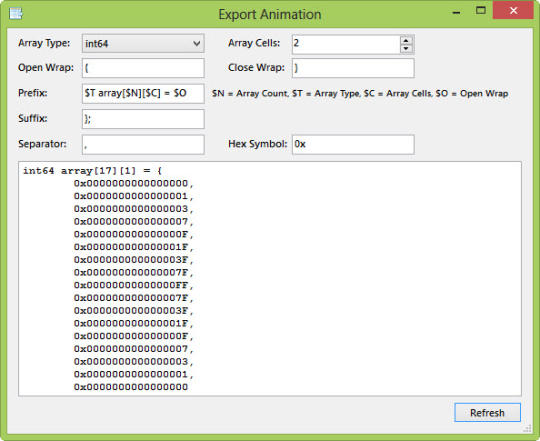Focus the Open Wrap input field
This screenshot has width=540, height=441.
tap(143, 68)
